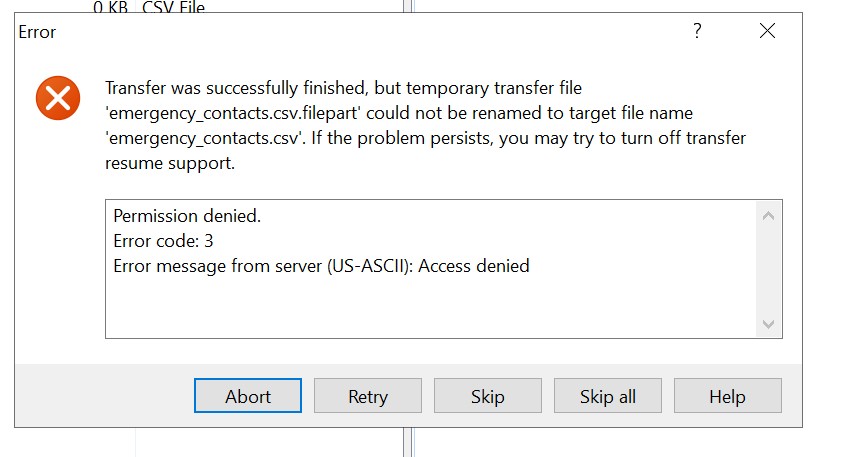Click the red error X icon
Viewport: 852px width, 457px height.
tap(57, 98)
